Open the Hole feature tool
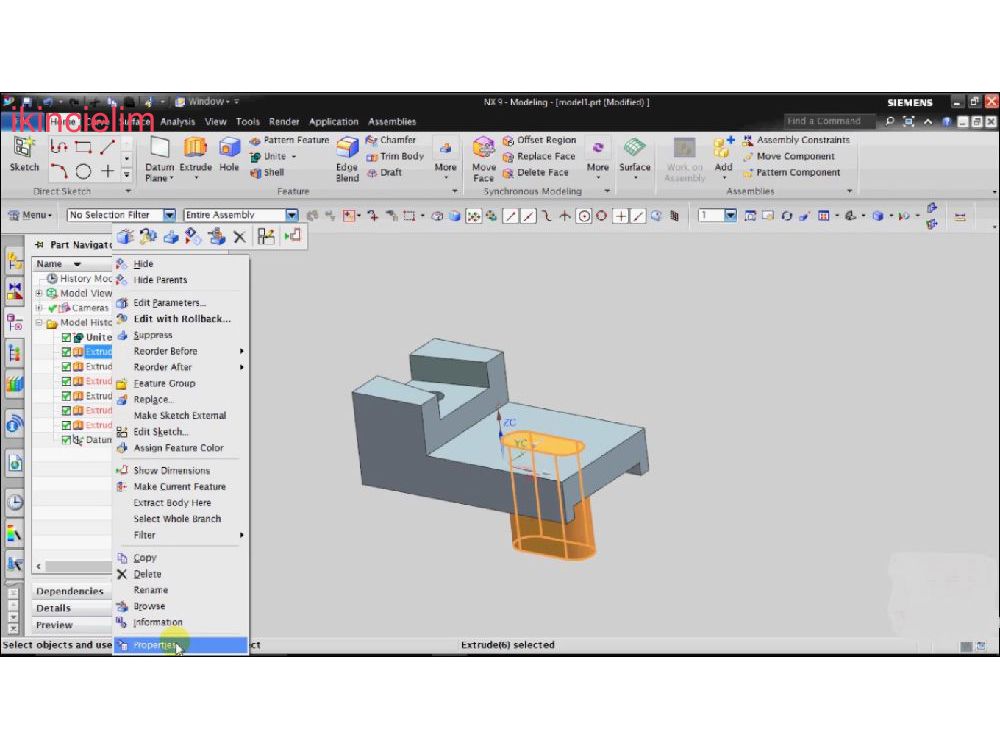 [229, 155]
